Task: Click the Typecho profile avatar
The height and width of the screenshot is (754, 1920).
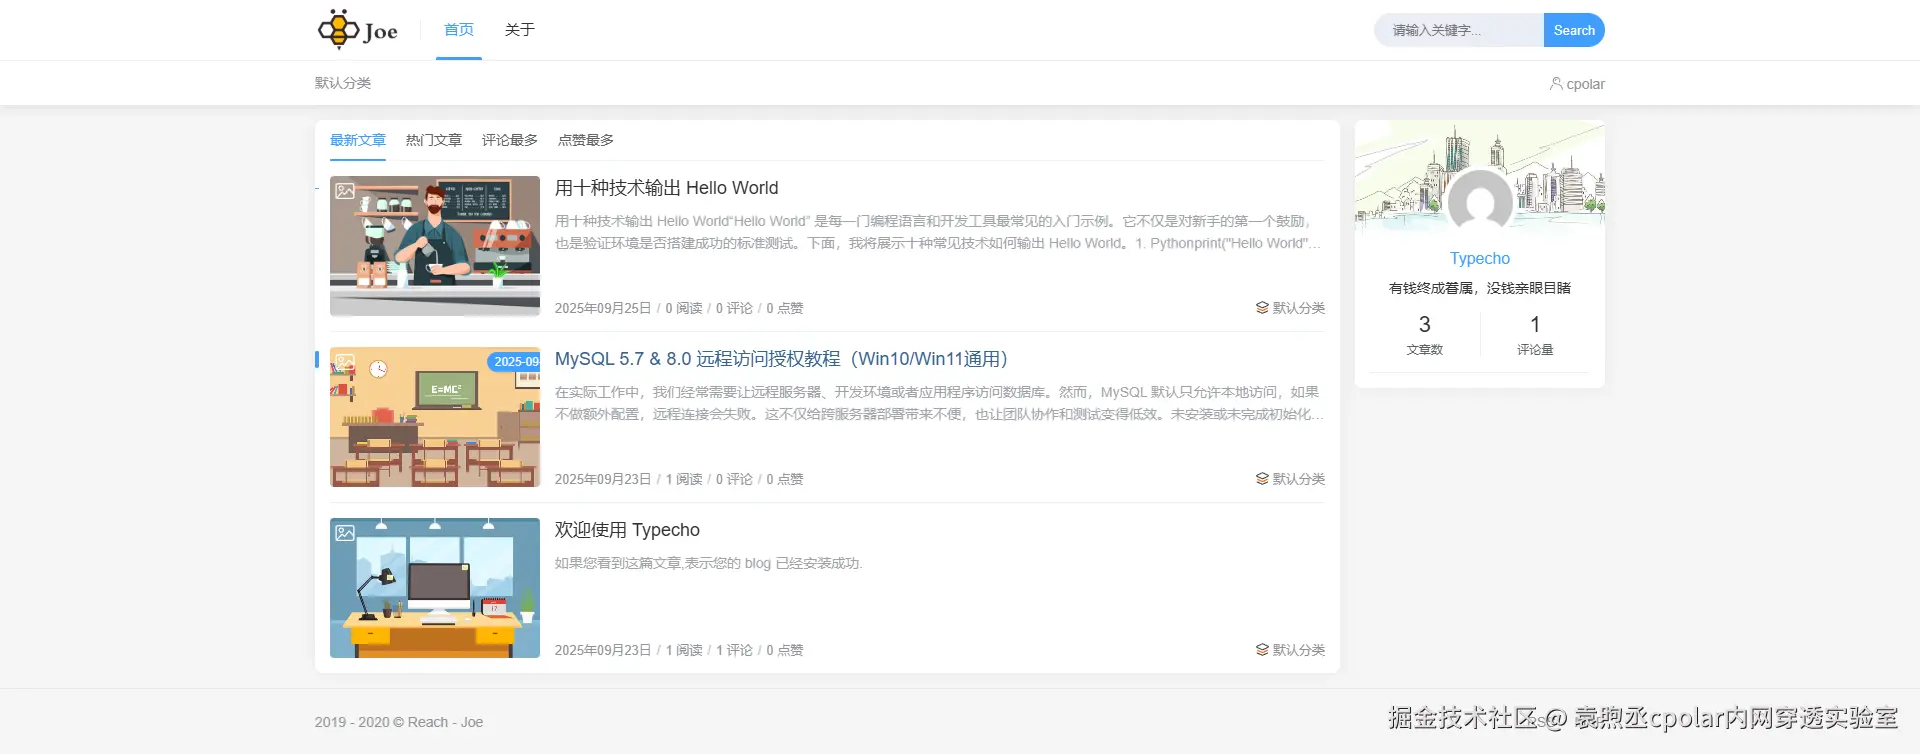Action: [x=1480, y=202]
